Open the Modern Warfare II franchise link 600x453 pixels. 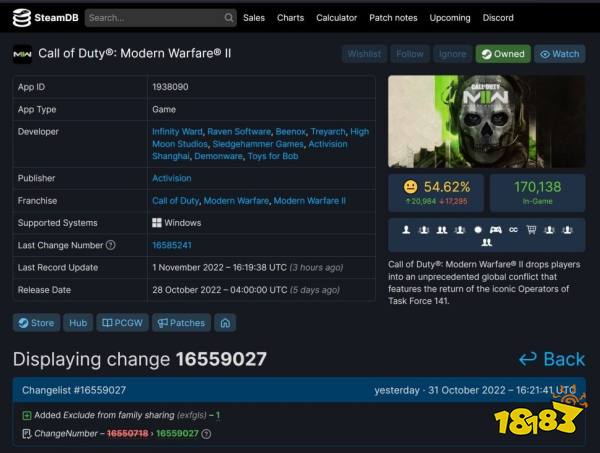(309, 200)
